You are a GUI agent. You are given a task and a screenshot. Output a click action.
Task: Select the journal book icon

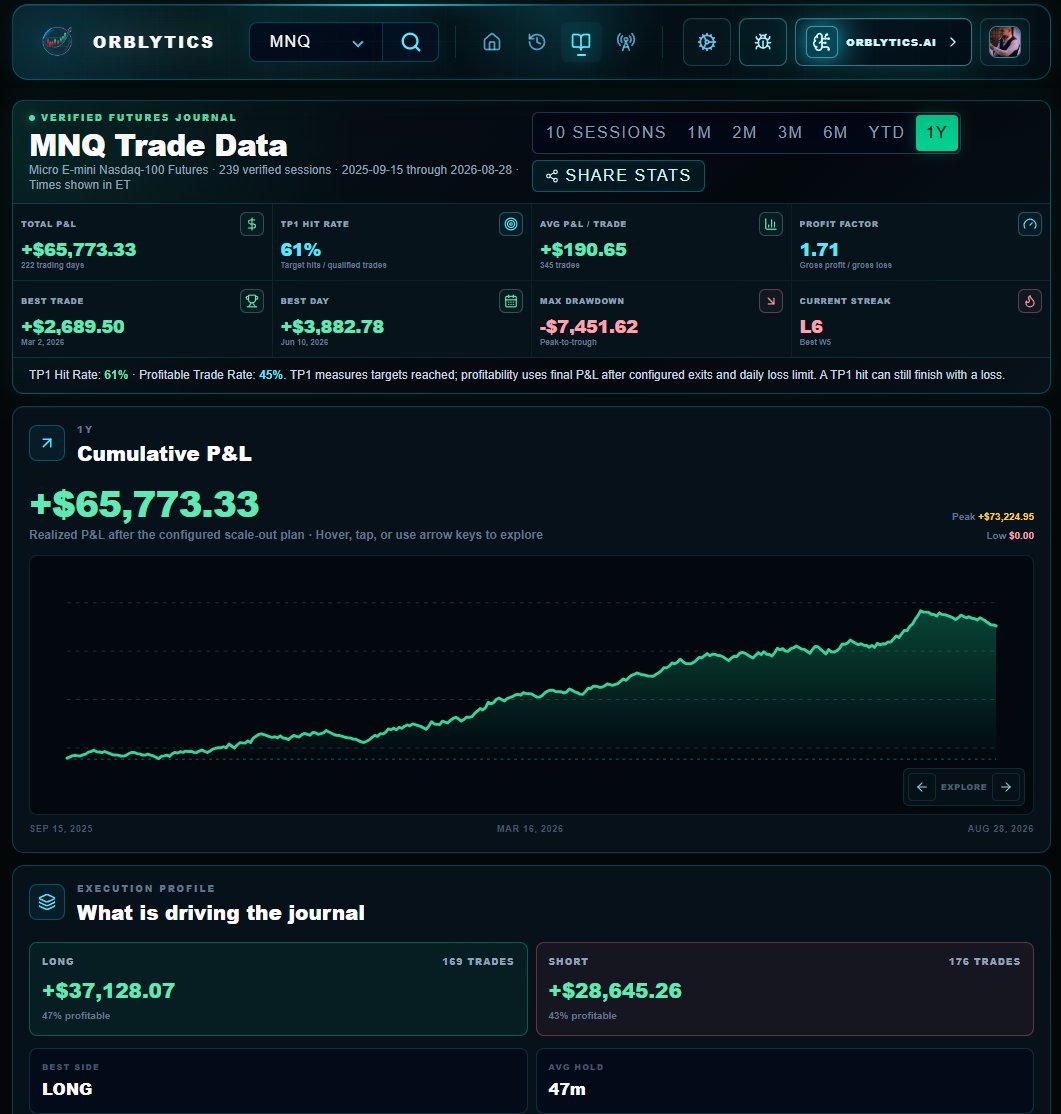tap(581, 42)
